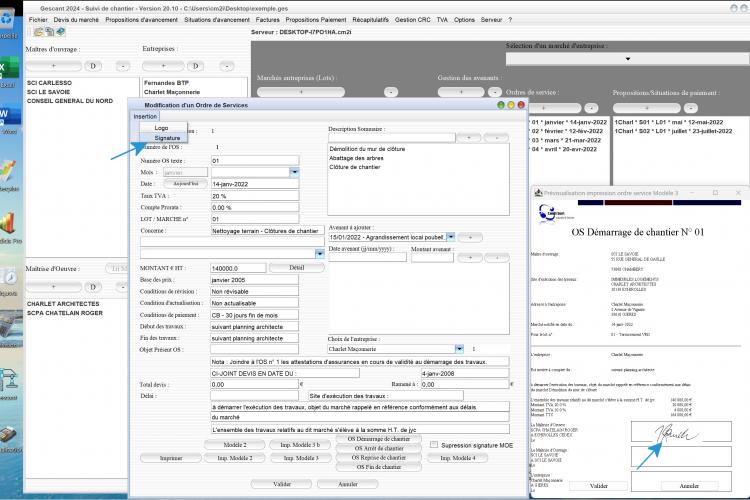This screenshot has width=750, height=500.
Task: Open the Gestion CRC menu
Action: pos(412,20)
